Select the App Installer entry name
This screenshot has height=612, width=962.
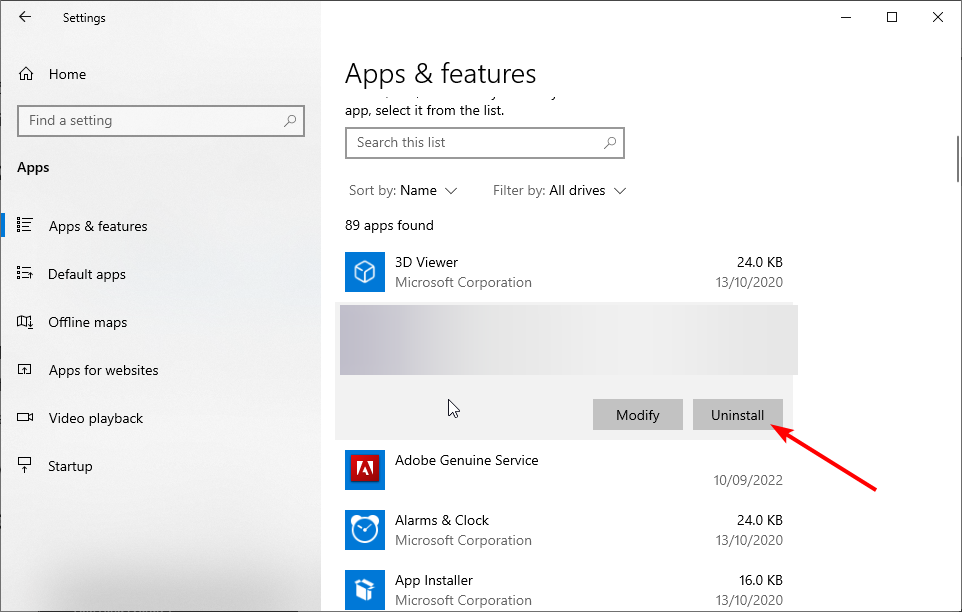pos(434,581)
